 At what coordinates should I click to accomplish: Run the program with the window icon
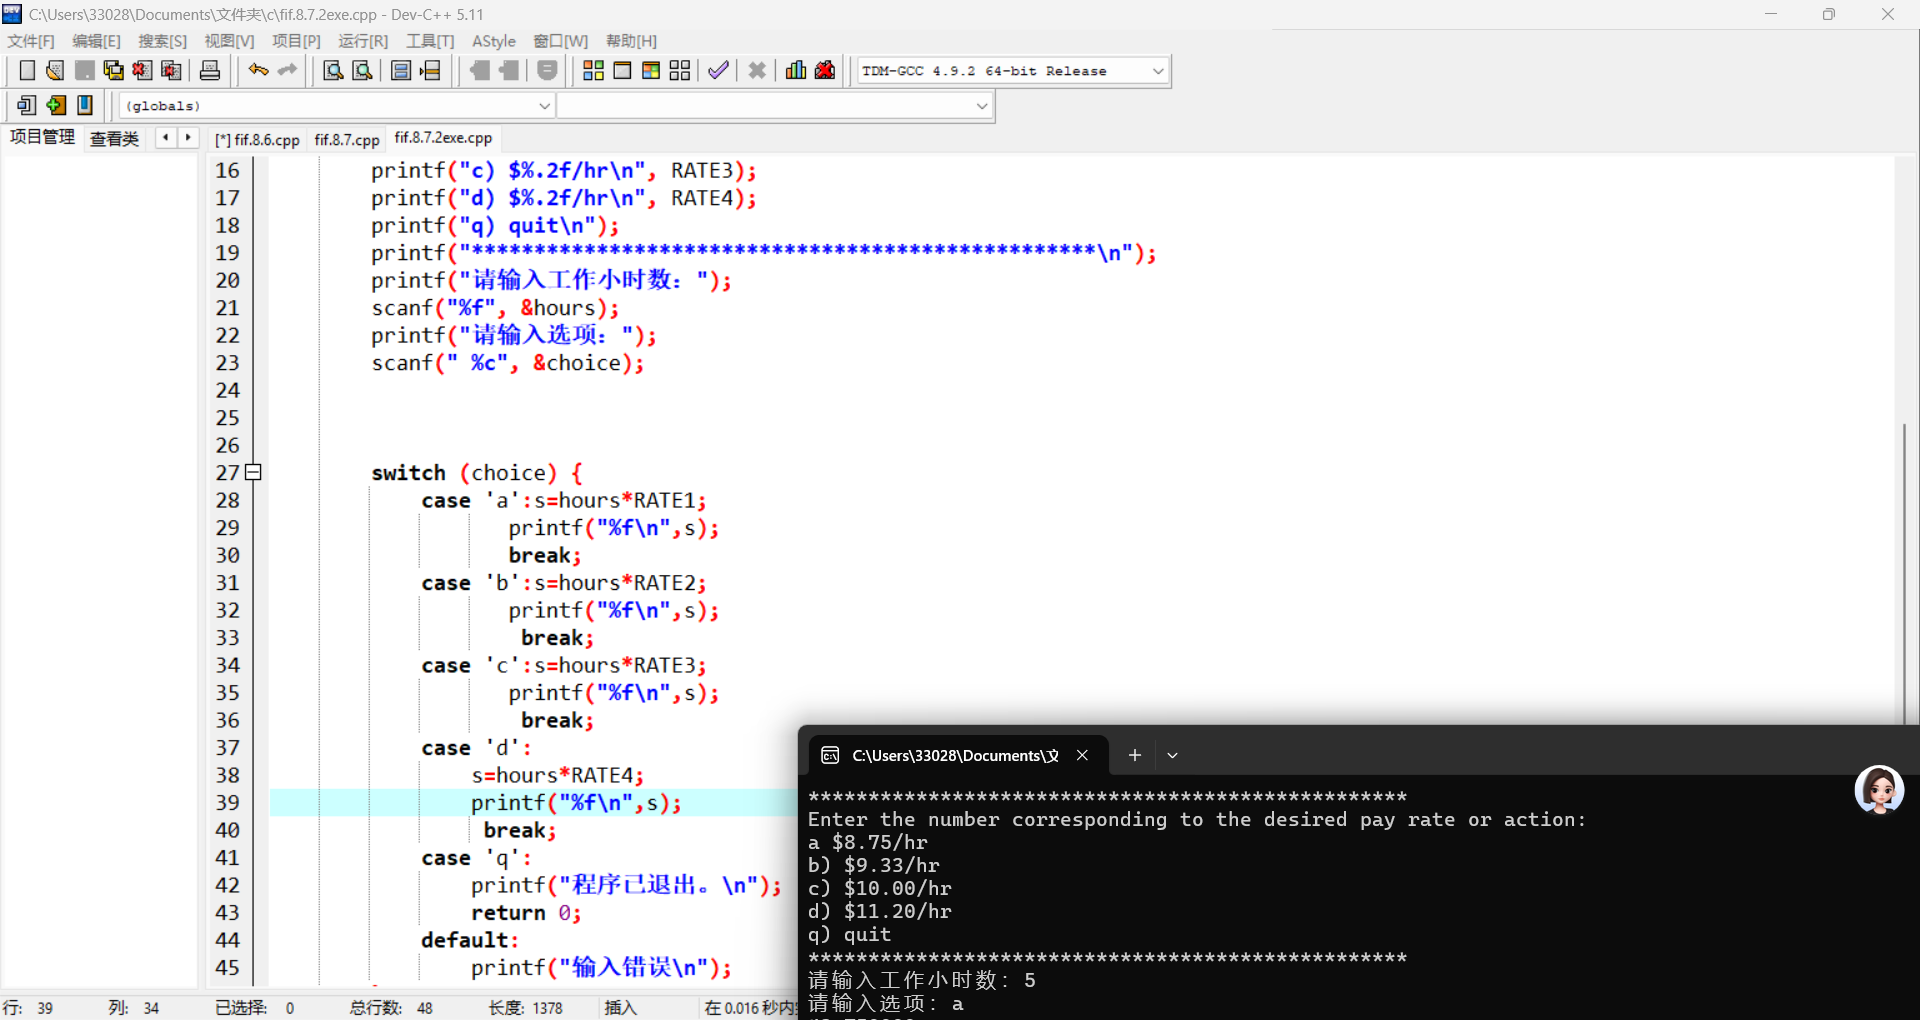point(622,70)
